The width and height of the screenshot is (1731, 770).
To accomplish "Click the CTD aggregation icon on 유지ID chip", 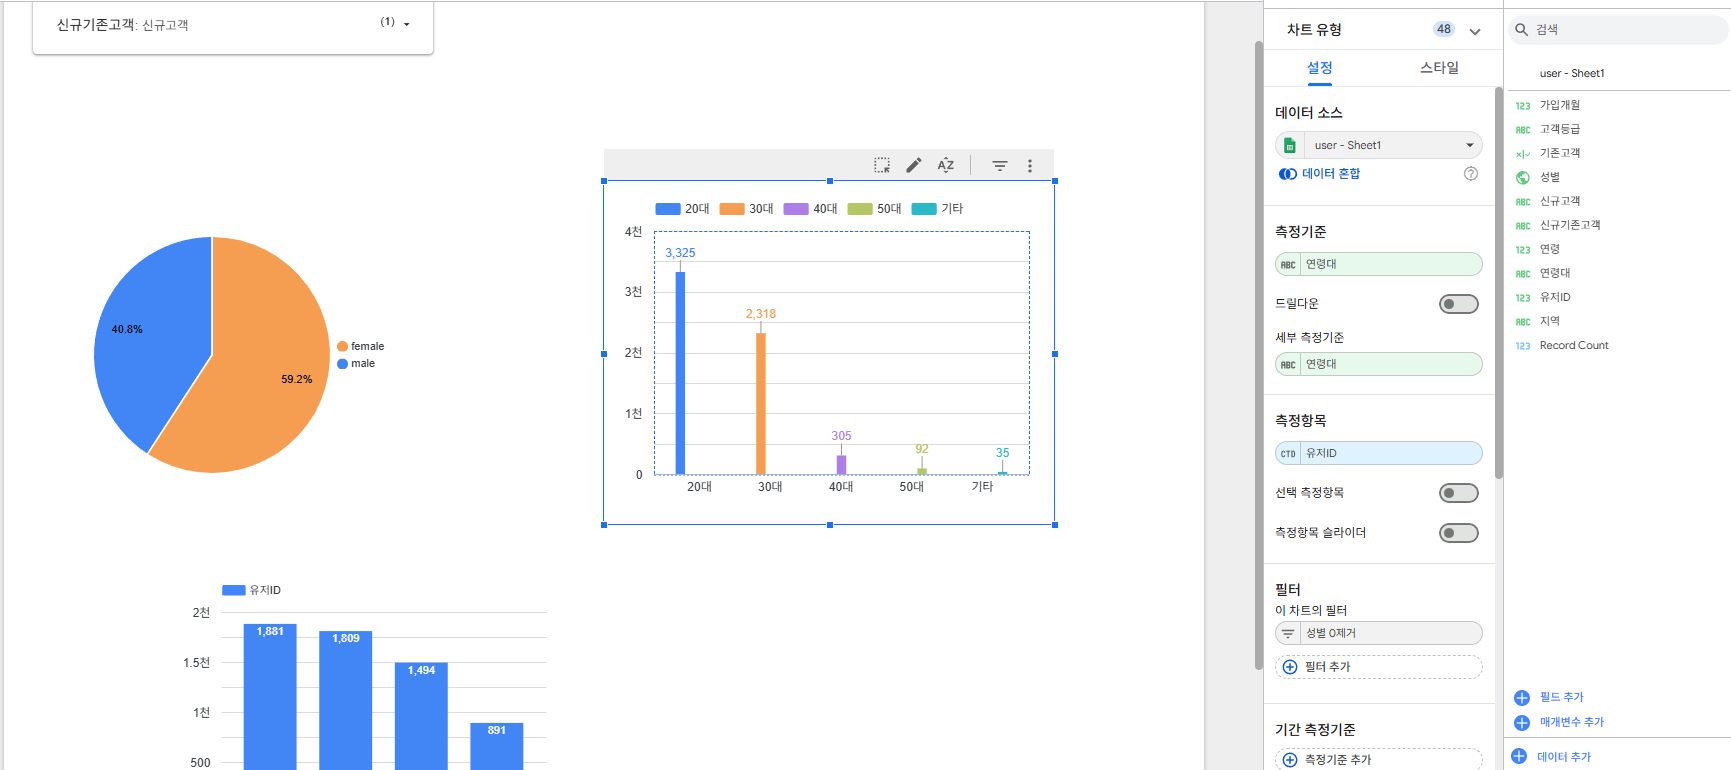I will click(x=1288, y=454).
